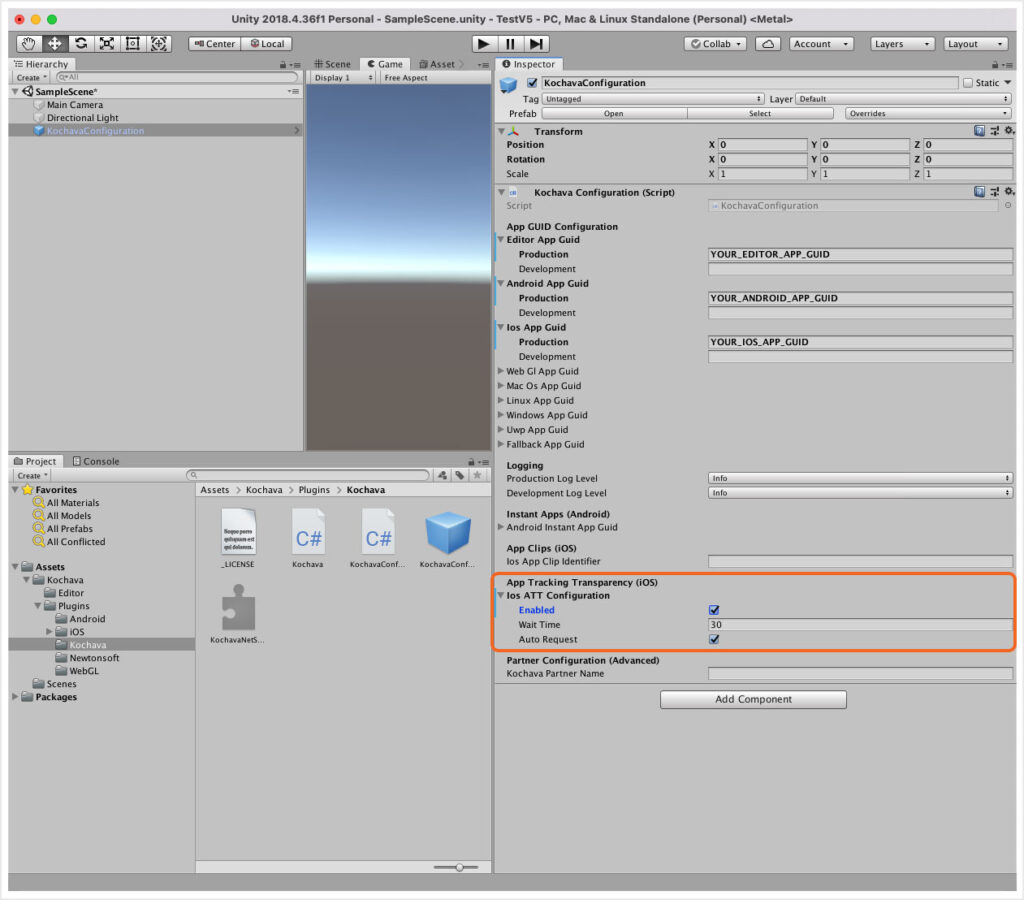This screenshot has height=900, width=1024.
Task: Toggle the KochavaConfiguration active checkbox
Action: pos(532,83)
